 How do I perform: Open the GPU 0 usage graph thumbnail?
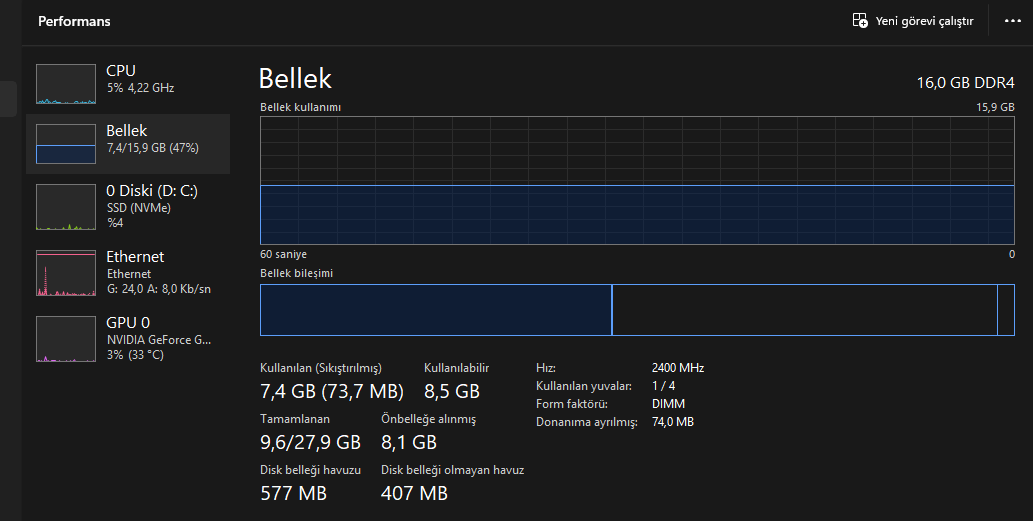coord(66,339)
